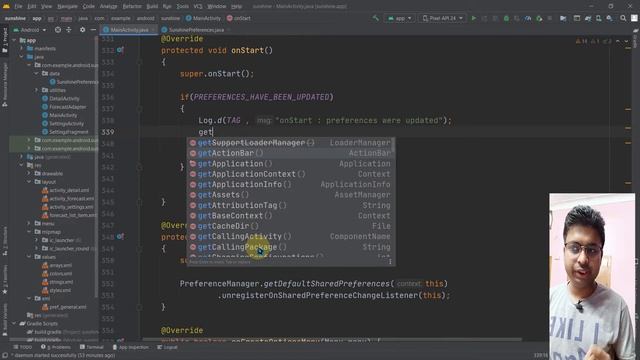Screen dimensions: 640x360
Task: Click override gutter icon on line 332
Action: 120,50
